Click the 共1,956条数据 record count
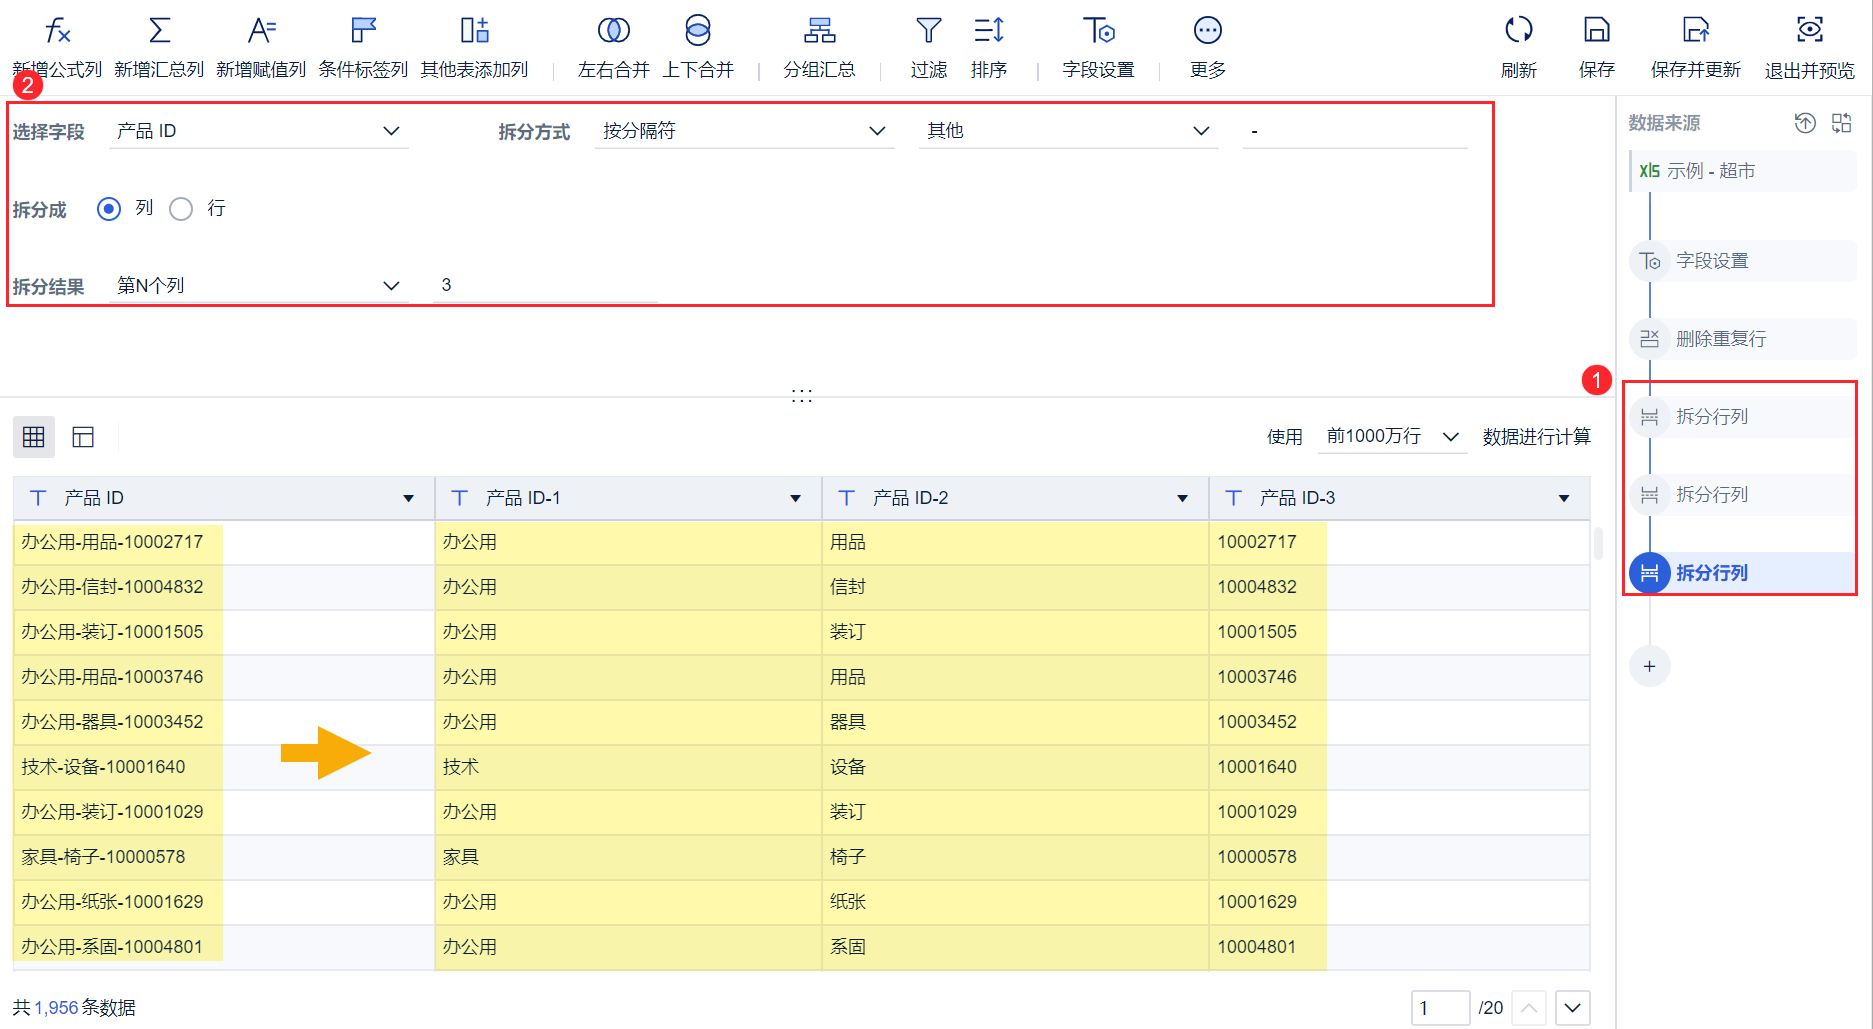 click(x=74, y=1008)
